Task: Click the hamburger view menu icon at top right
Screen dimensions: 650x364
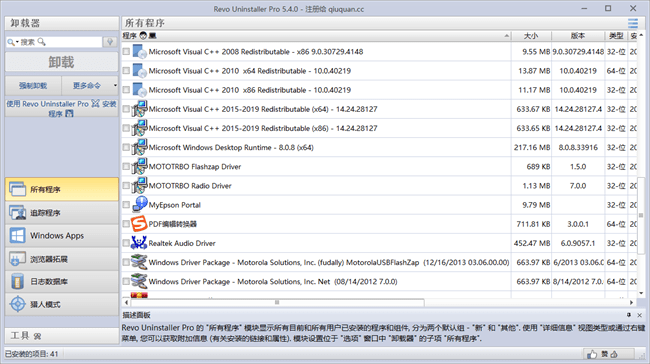Action: tap(633, 23)
